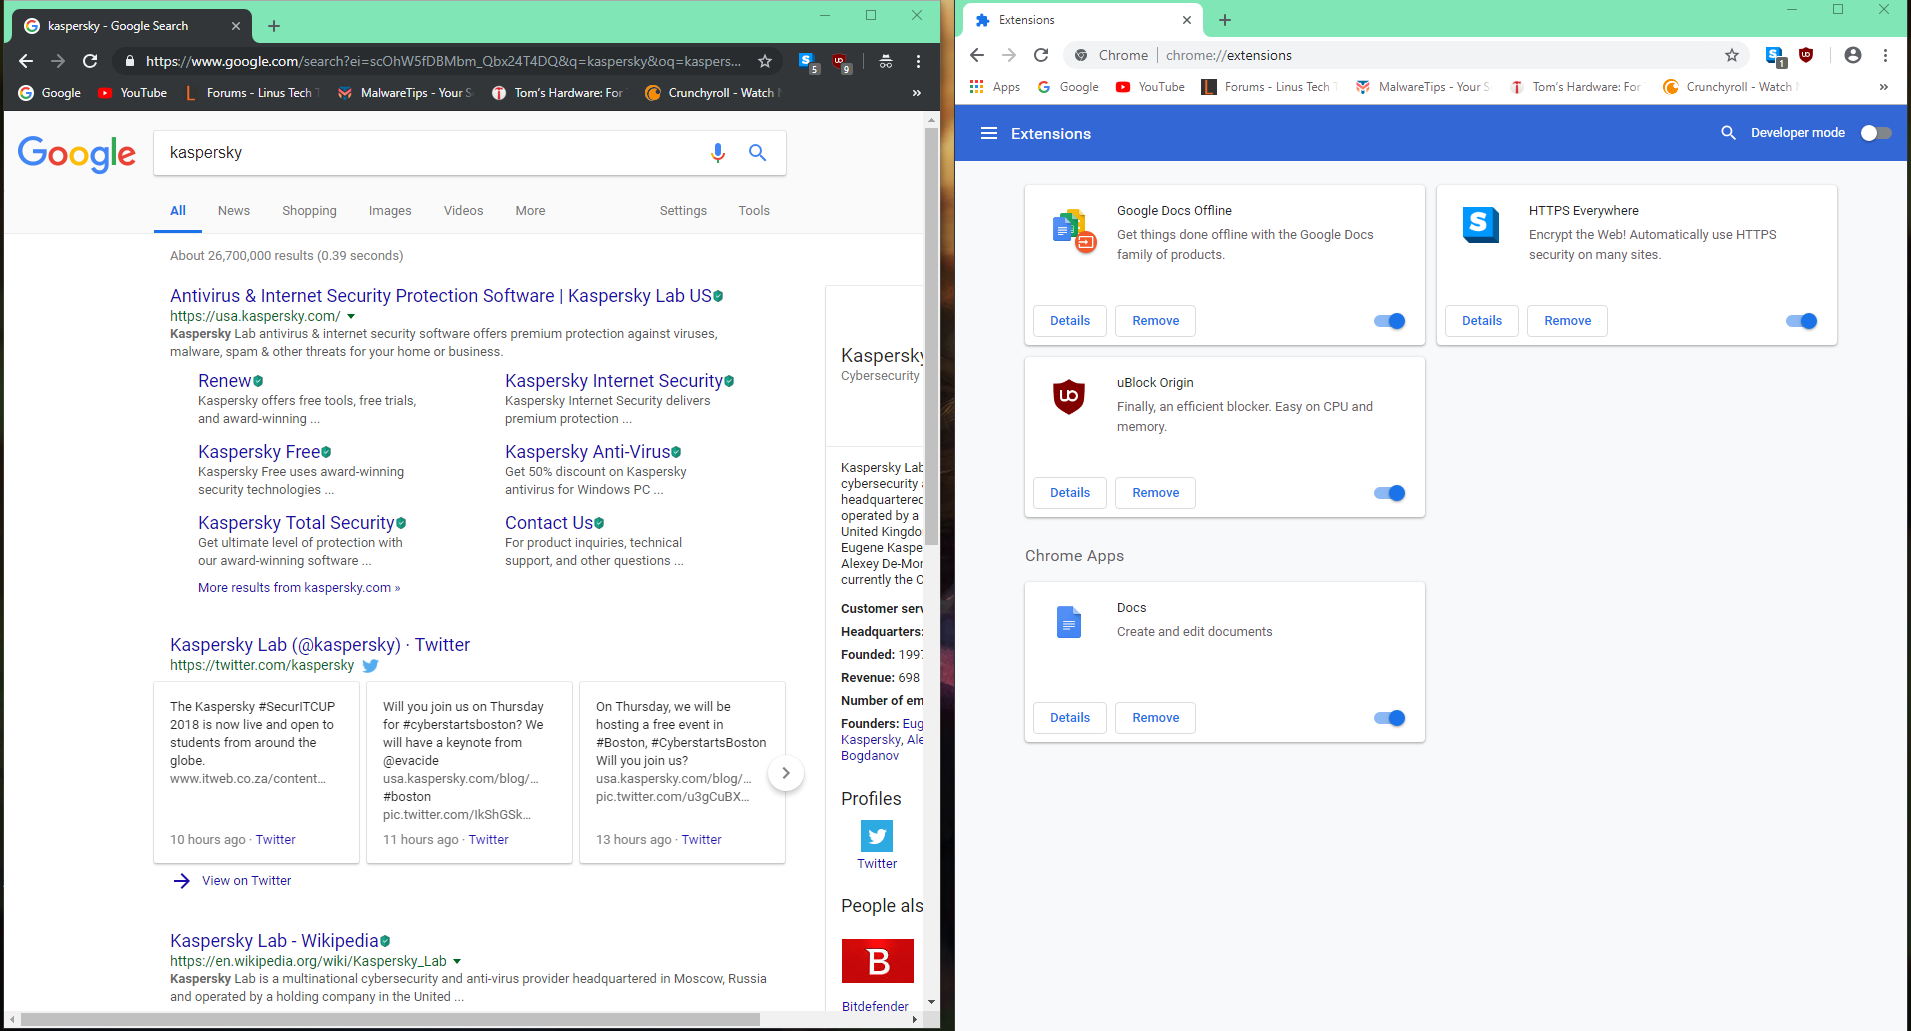Remove the Google Docs Offline extension
The width and height of the screenshot is (1911, 1031).
tap(1156, 321)
